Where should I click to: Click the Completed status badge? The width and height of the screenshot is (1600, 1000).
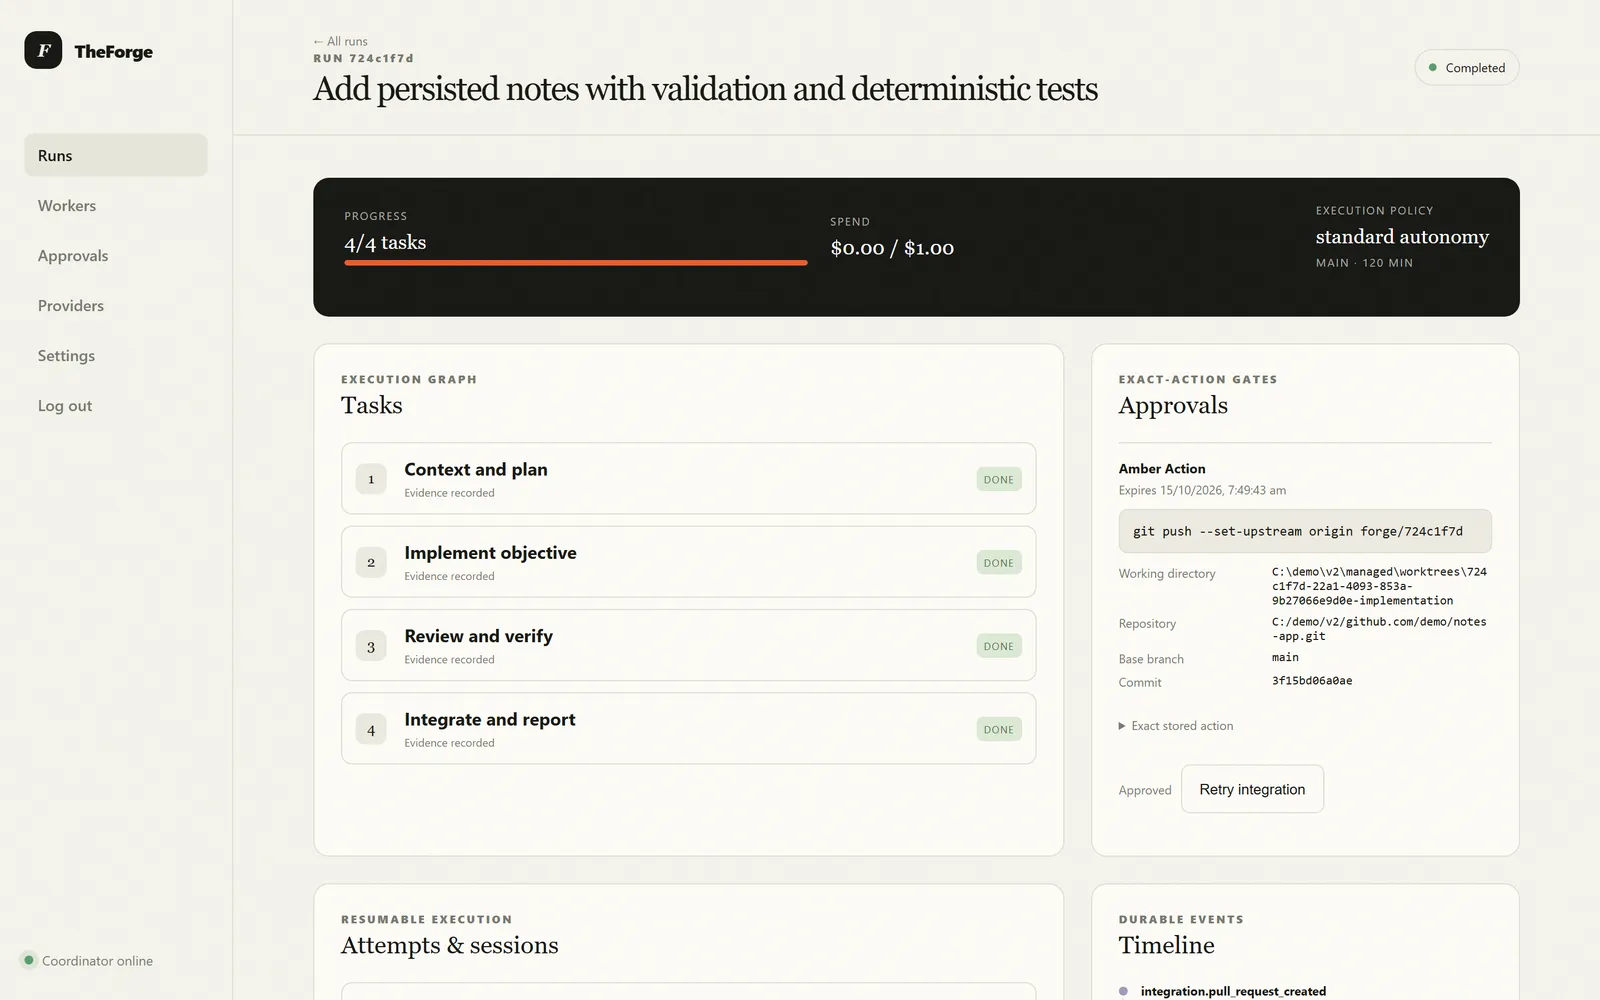(x=1467, y=67)
